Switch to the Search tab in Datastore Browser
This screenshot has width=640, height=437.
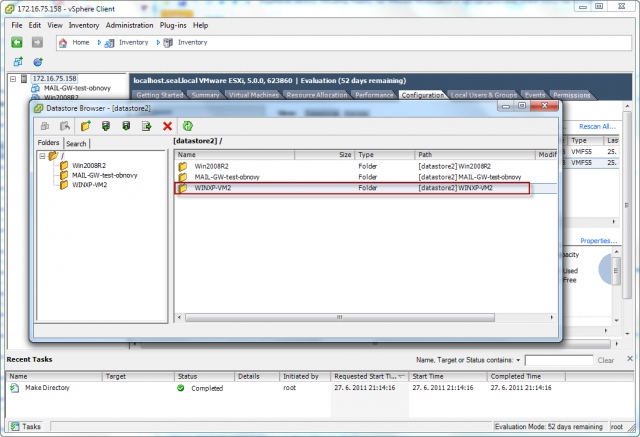pyautogui.click(x=76, y=144)
